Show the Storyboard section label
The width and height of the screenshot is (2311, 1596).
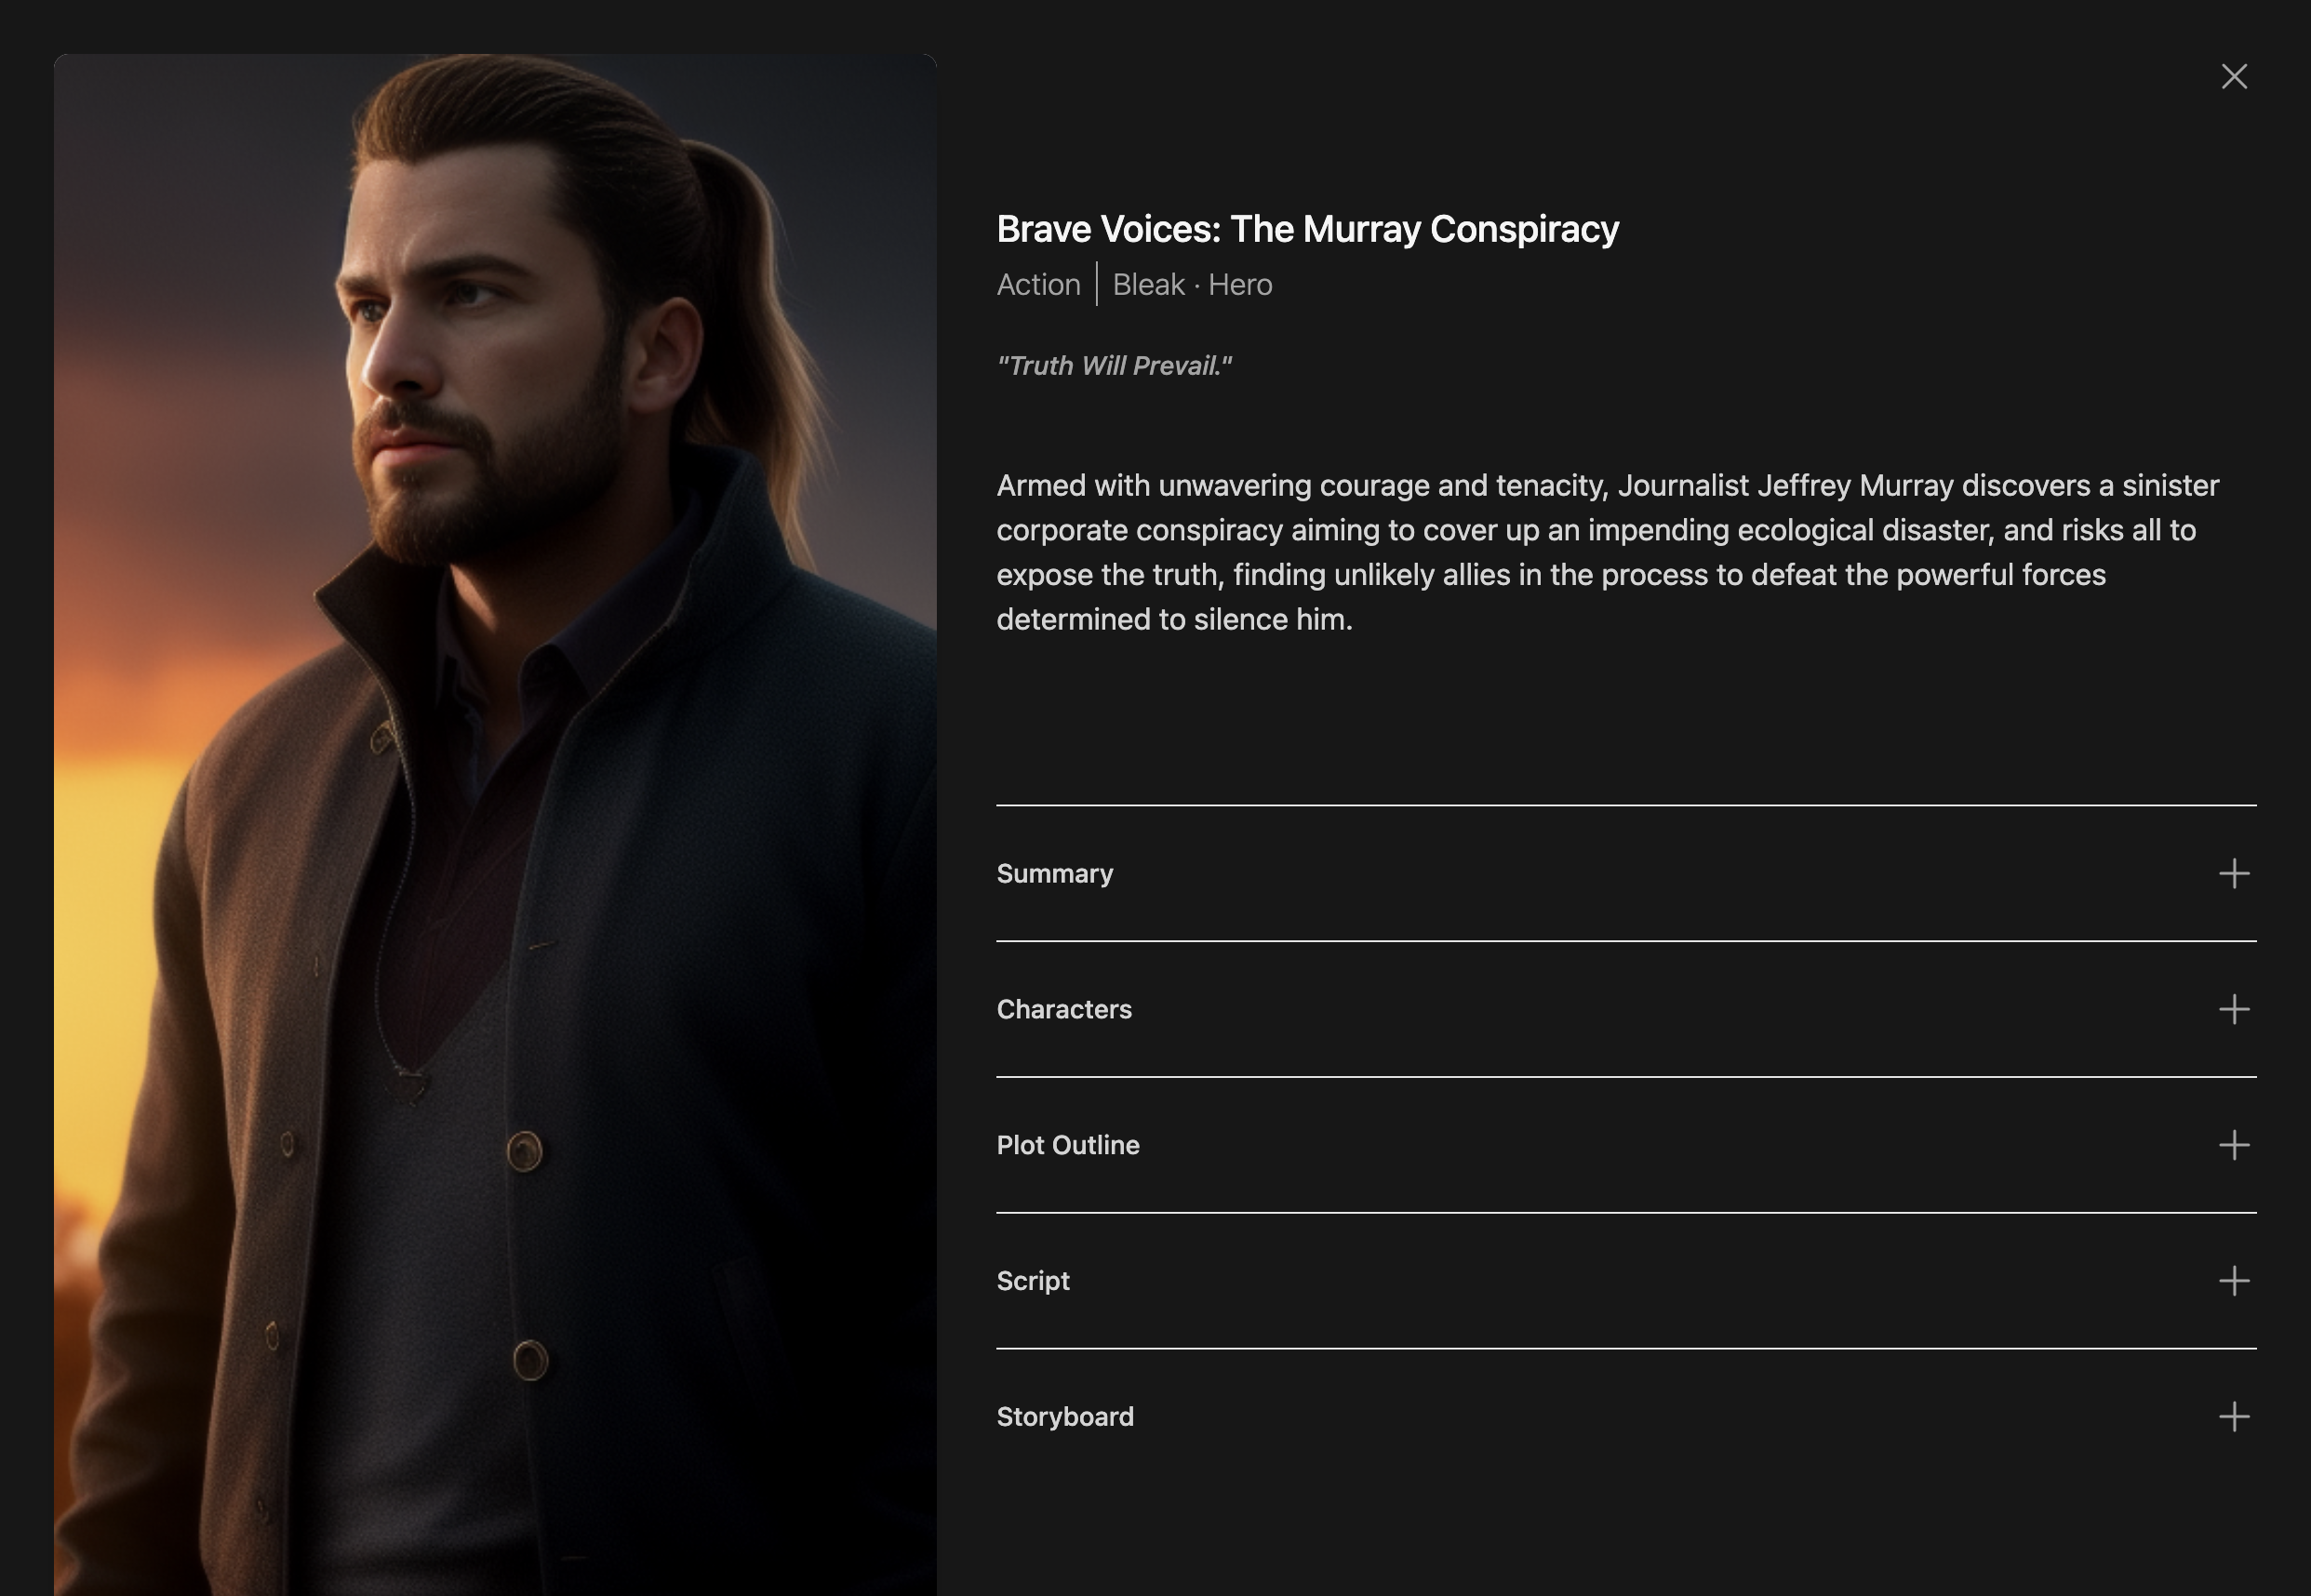1065,1417
